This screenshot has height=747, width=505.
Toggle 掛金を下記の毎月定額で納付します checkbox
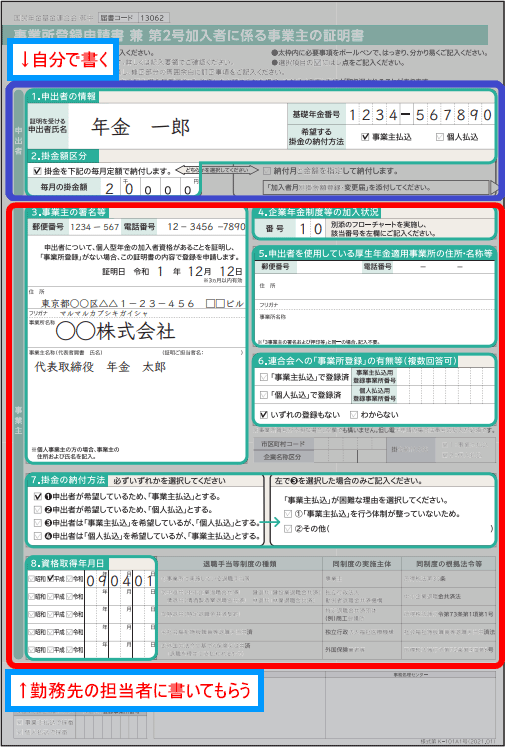tap(38, 171)
